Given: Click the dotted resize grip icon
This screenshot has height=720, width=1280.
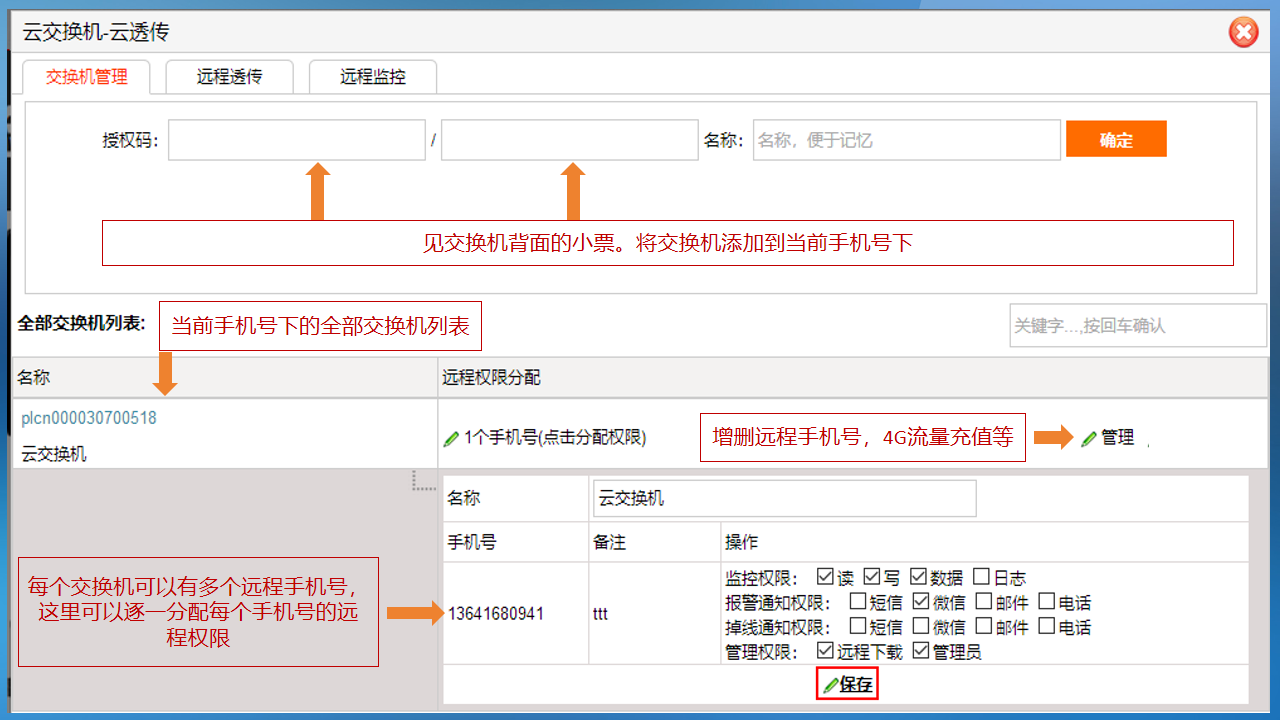Looking at the screenshot, I should 424,481.
